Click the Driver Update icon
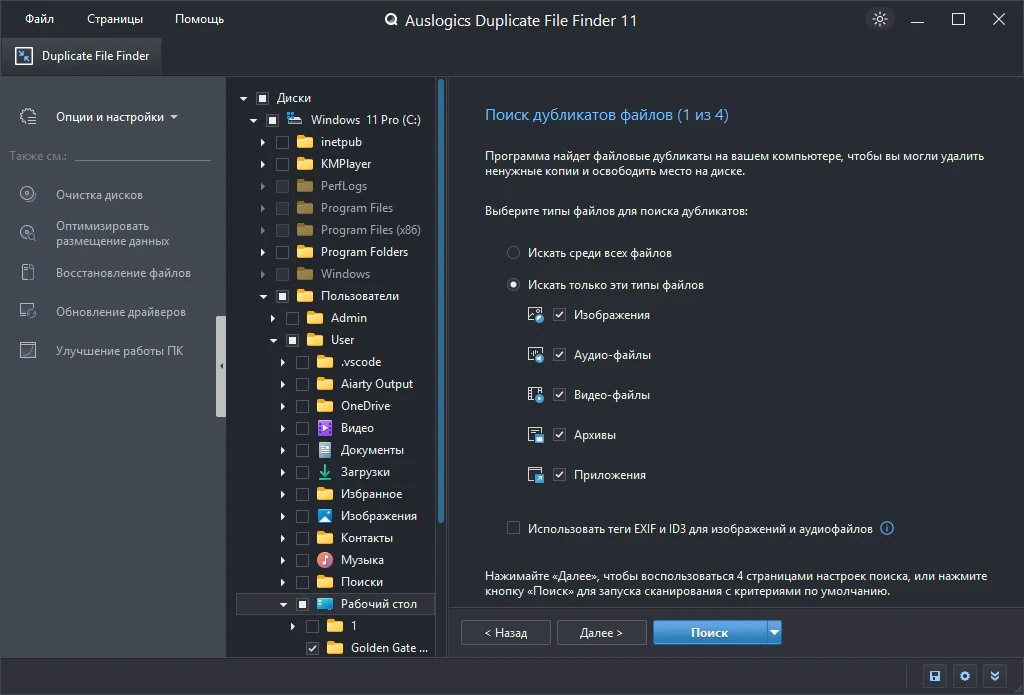 [27, 311]
